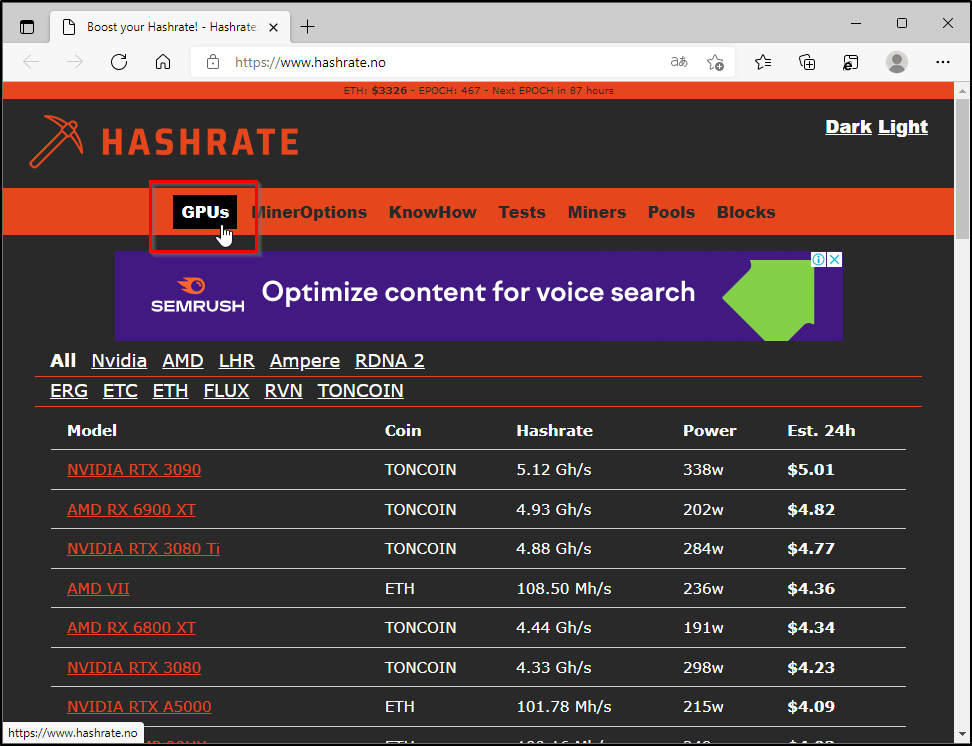Filter GPUs by Nvidia
Image resolution: width=972 pixels, height=746 pixels.
(x=119, y=360)
